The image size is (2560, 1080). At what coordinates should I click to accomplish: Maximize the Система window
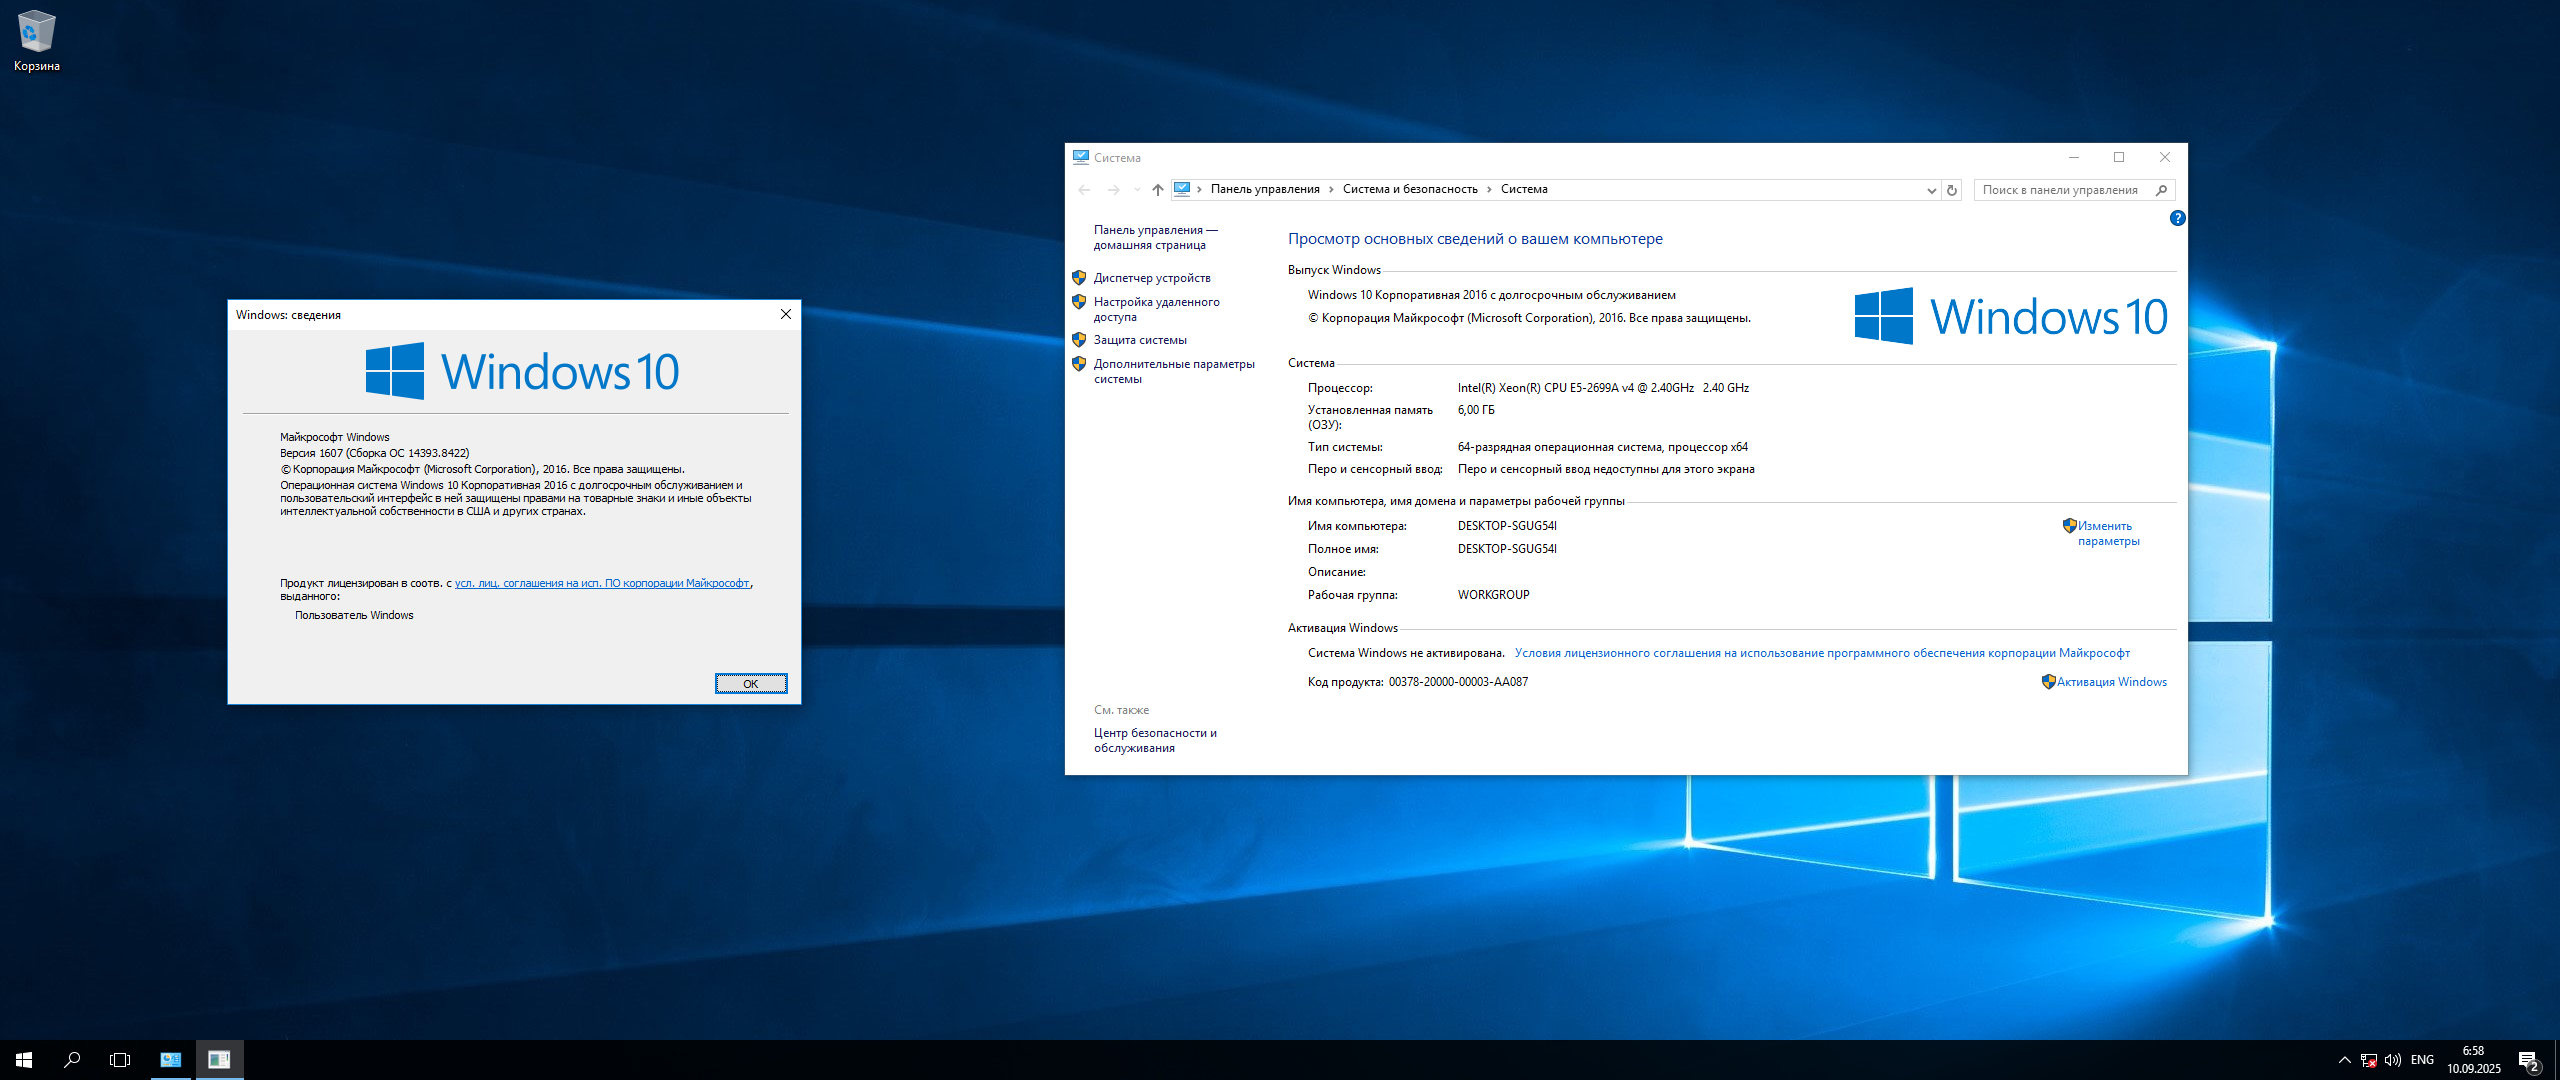coord(2119,157)
